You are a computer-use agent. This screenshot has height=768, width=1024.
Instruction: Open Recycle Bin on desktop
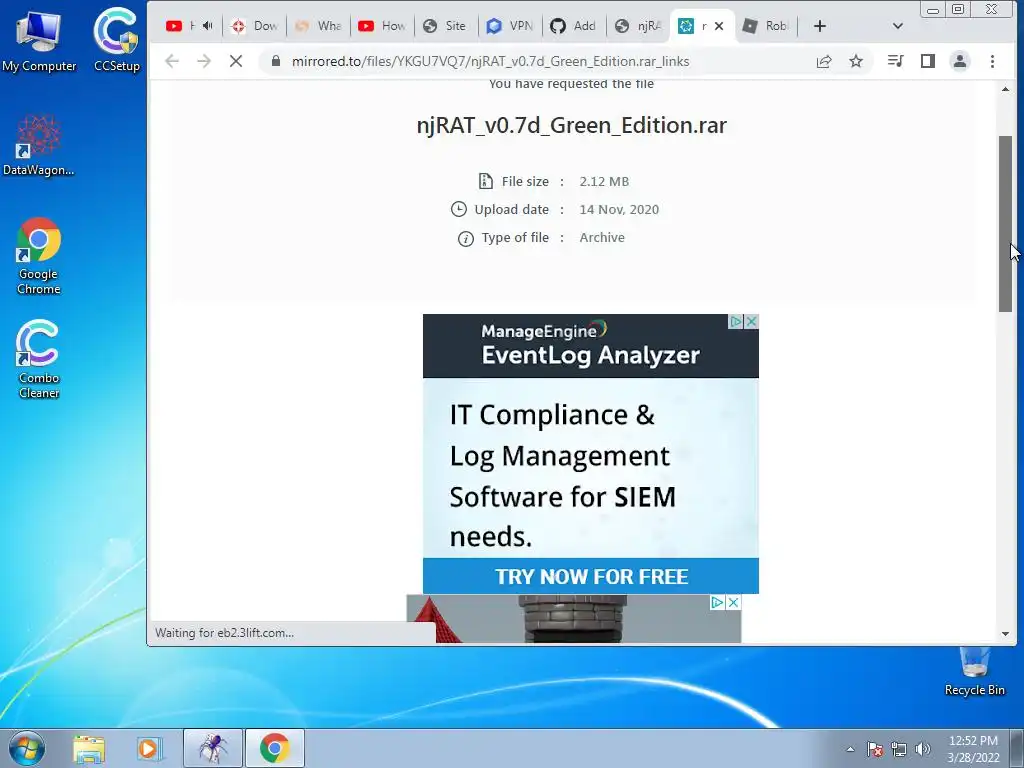(x=974, y=671)
